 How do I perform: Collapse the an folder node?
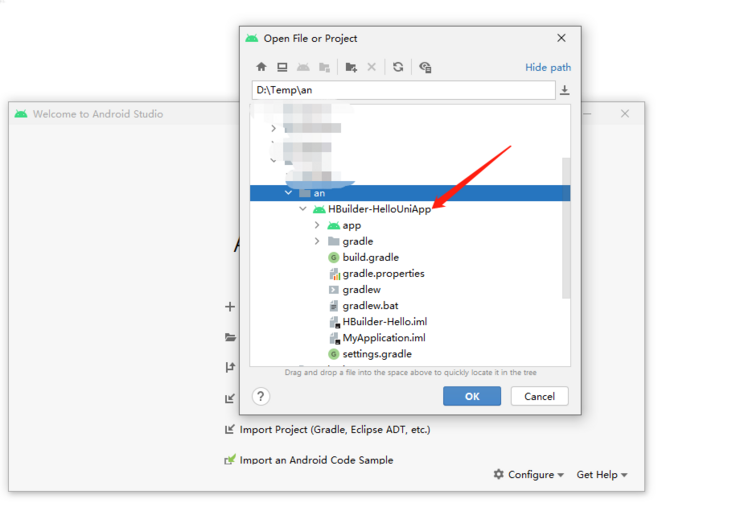point(289,193)
